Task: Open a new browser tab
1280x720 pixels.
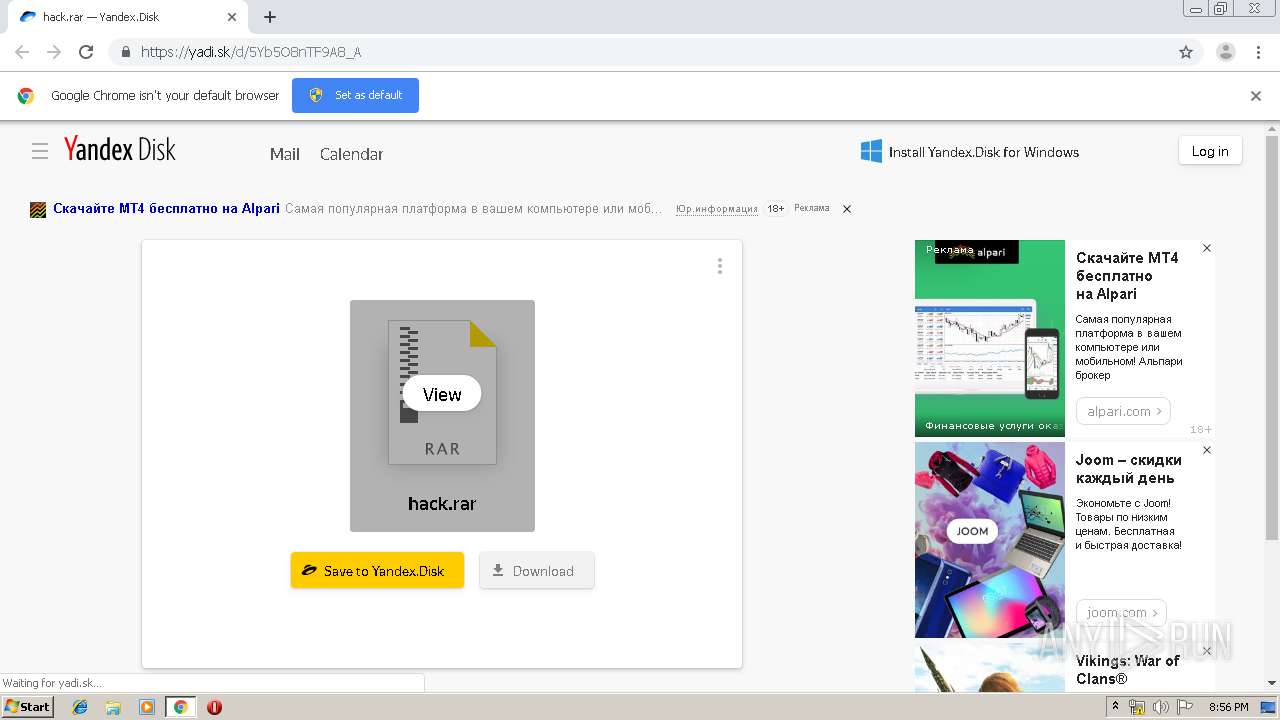Action: tap(270, 17)
